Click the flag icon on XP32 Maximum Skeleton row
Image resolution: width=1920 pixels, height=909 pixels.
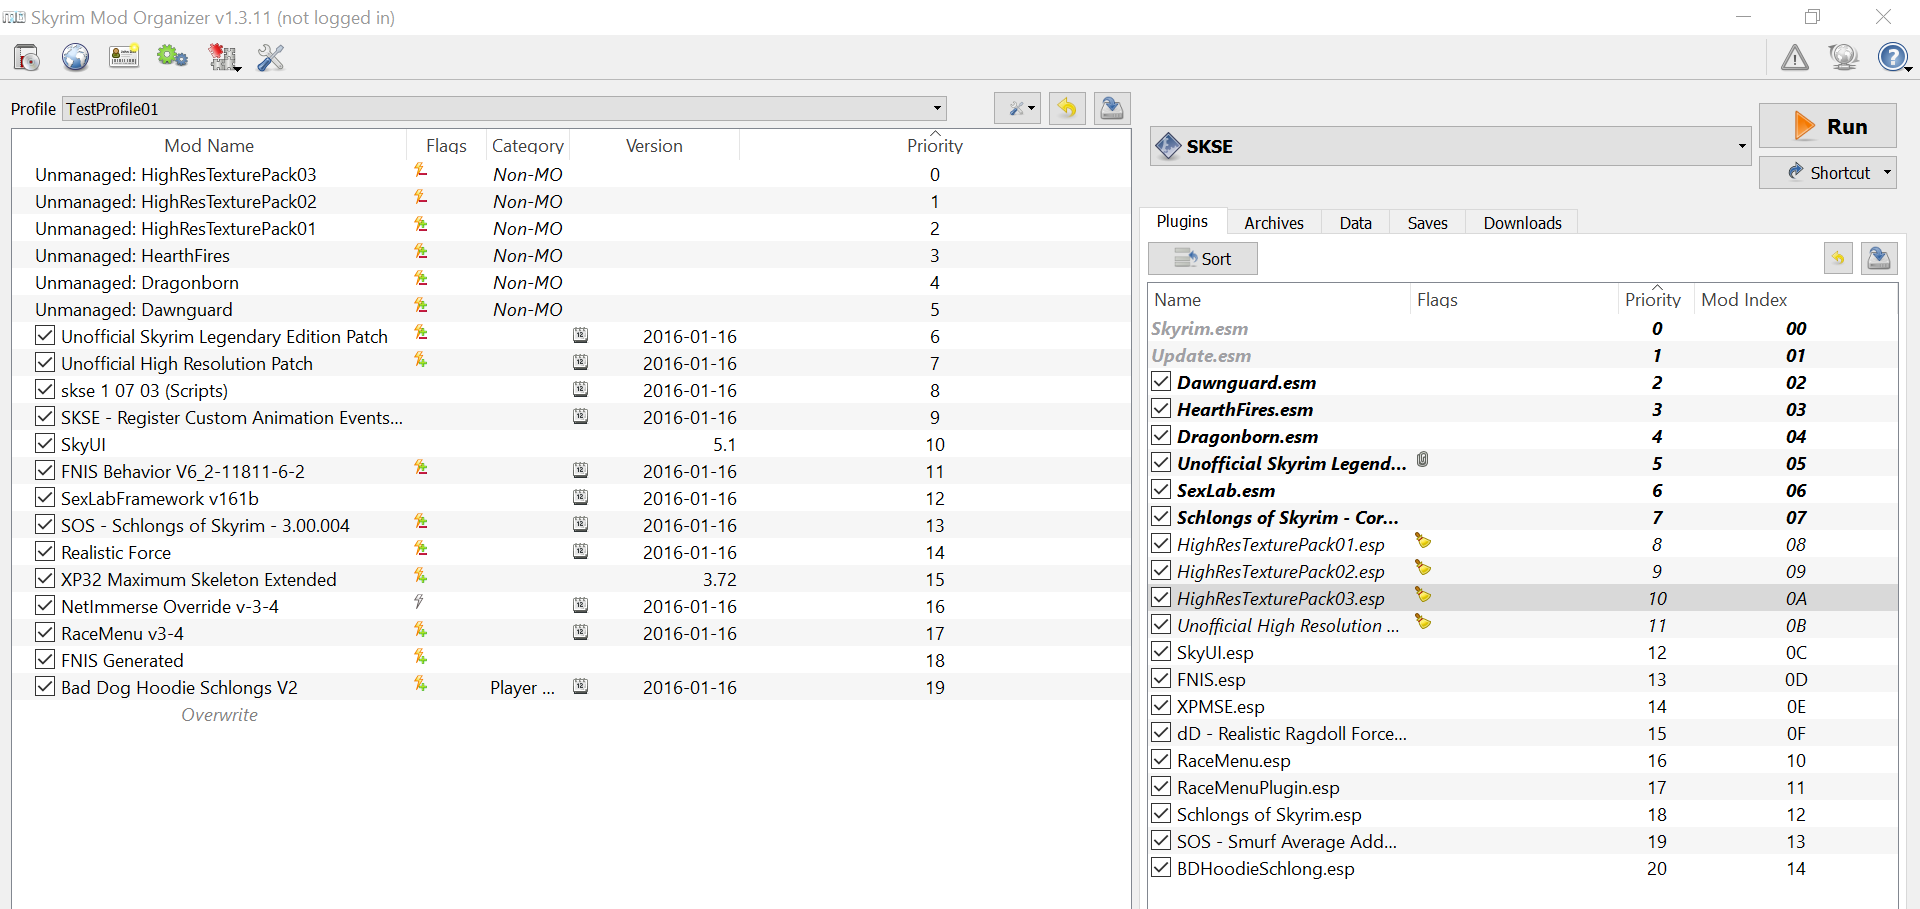point(421,576)
